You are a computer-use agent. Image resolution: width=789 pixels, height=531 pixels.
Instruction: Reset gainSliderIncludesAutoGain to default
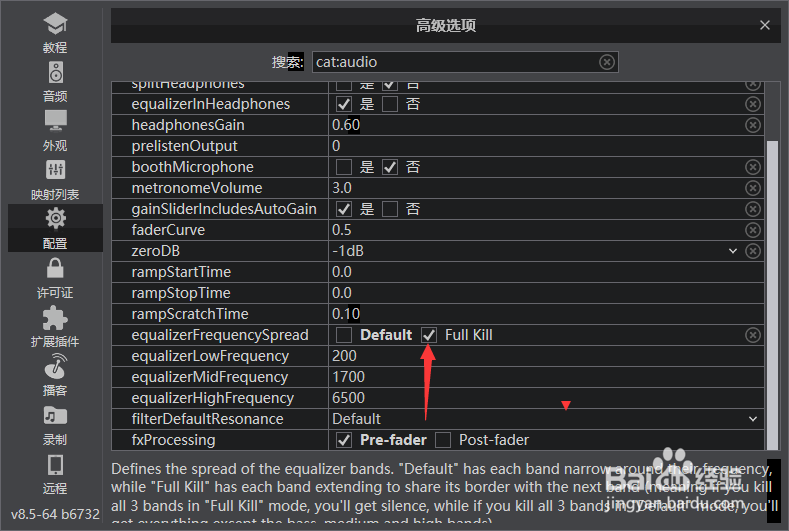pyautogui.click(x=753, y=209)
